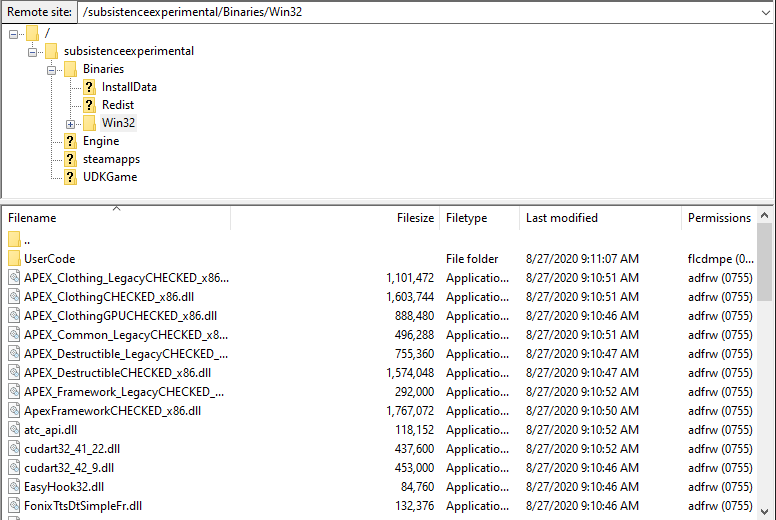Click APEX_Common_LegacyCHECKED file icon
The image size is (776, 520).
pos(14,334)
